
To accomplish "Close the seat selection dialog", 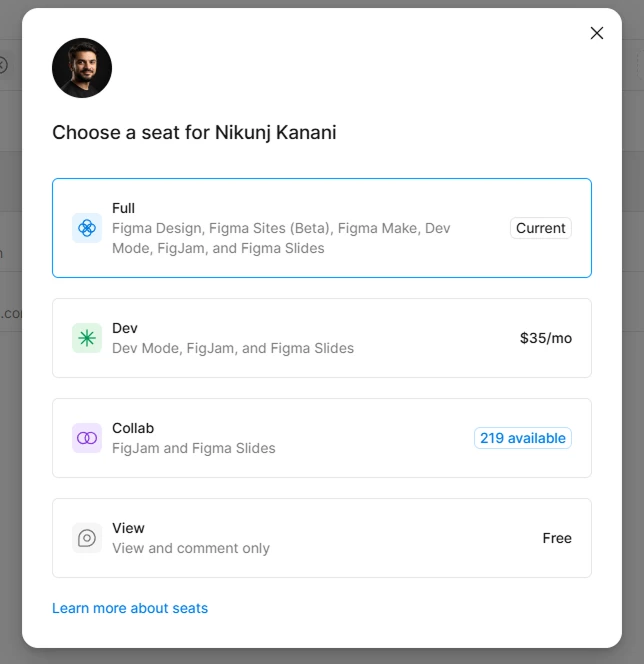I will pos(597,33).
